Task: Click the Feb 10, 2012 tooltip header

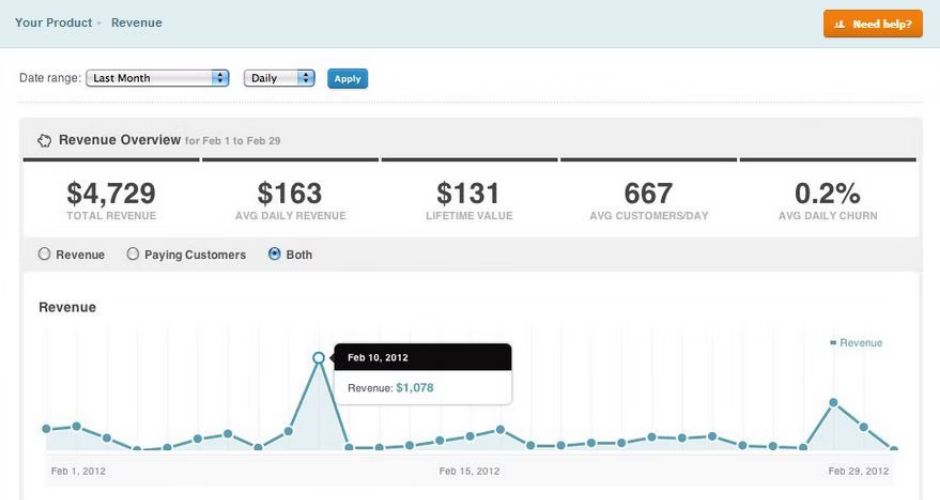Action: tap(423, 357)
